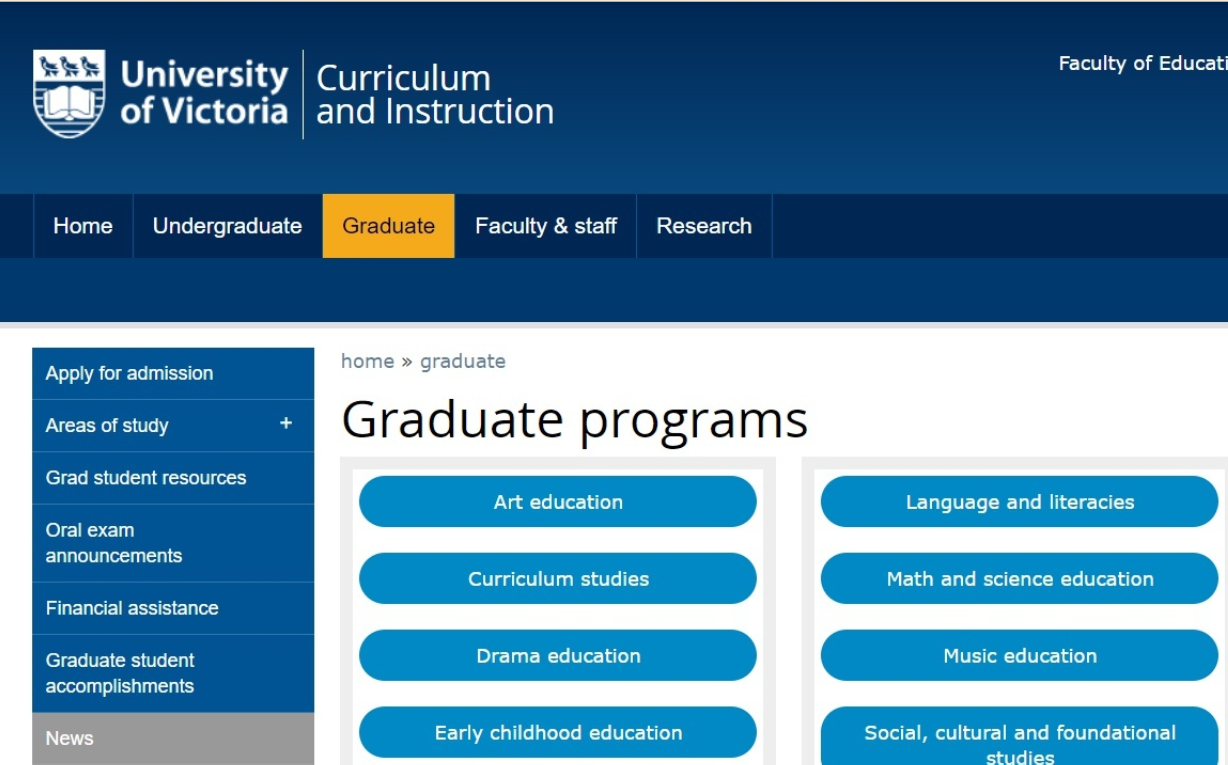
Task: View Oral exam announcements page
Action: click(x=113, y=543)
